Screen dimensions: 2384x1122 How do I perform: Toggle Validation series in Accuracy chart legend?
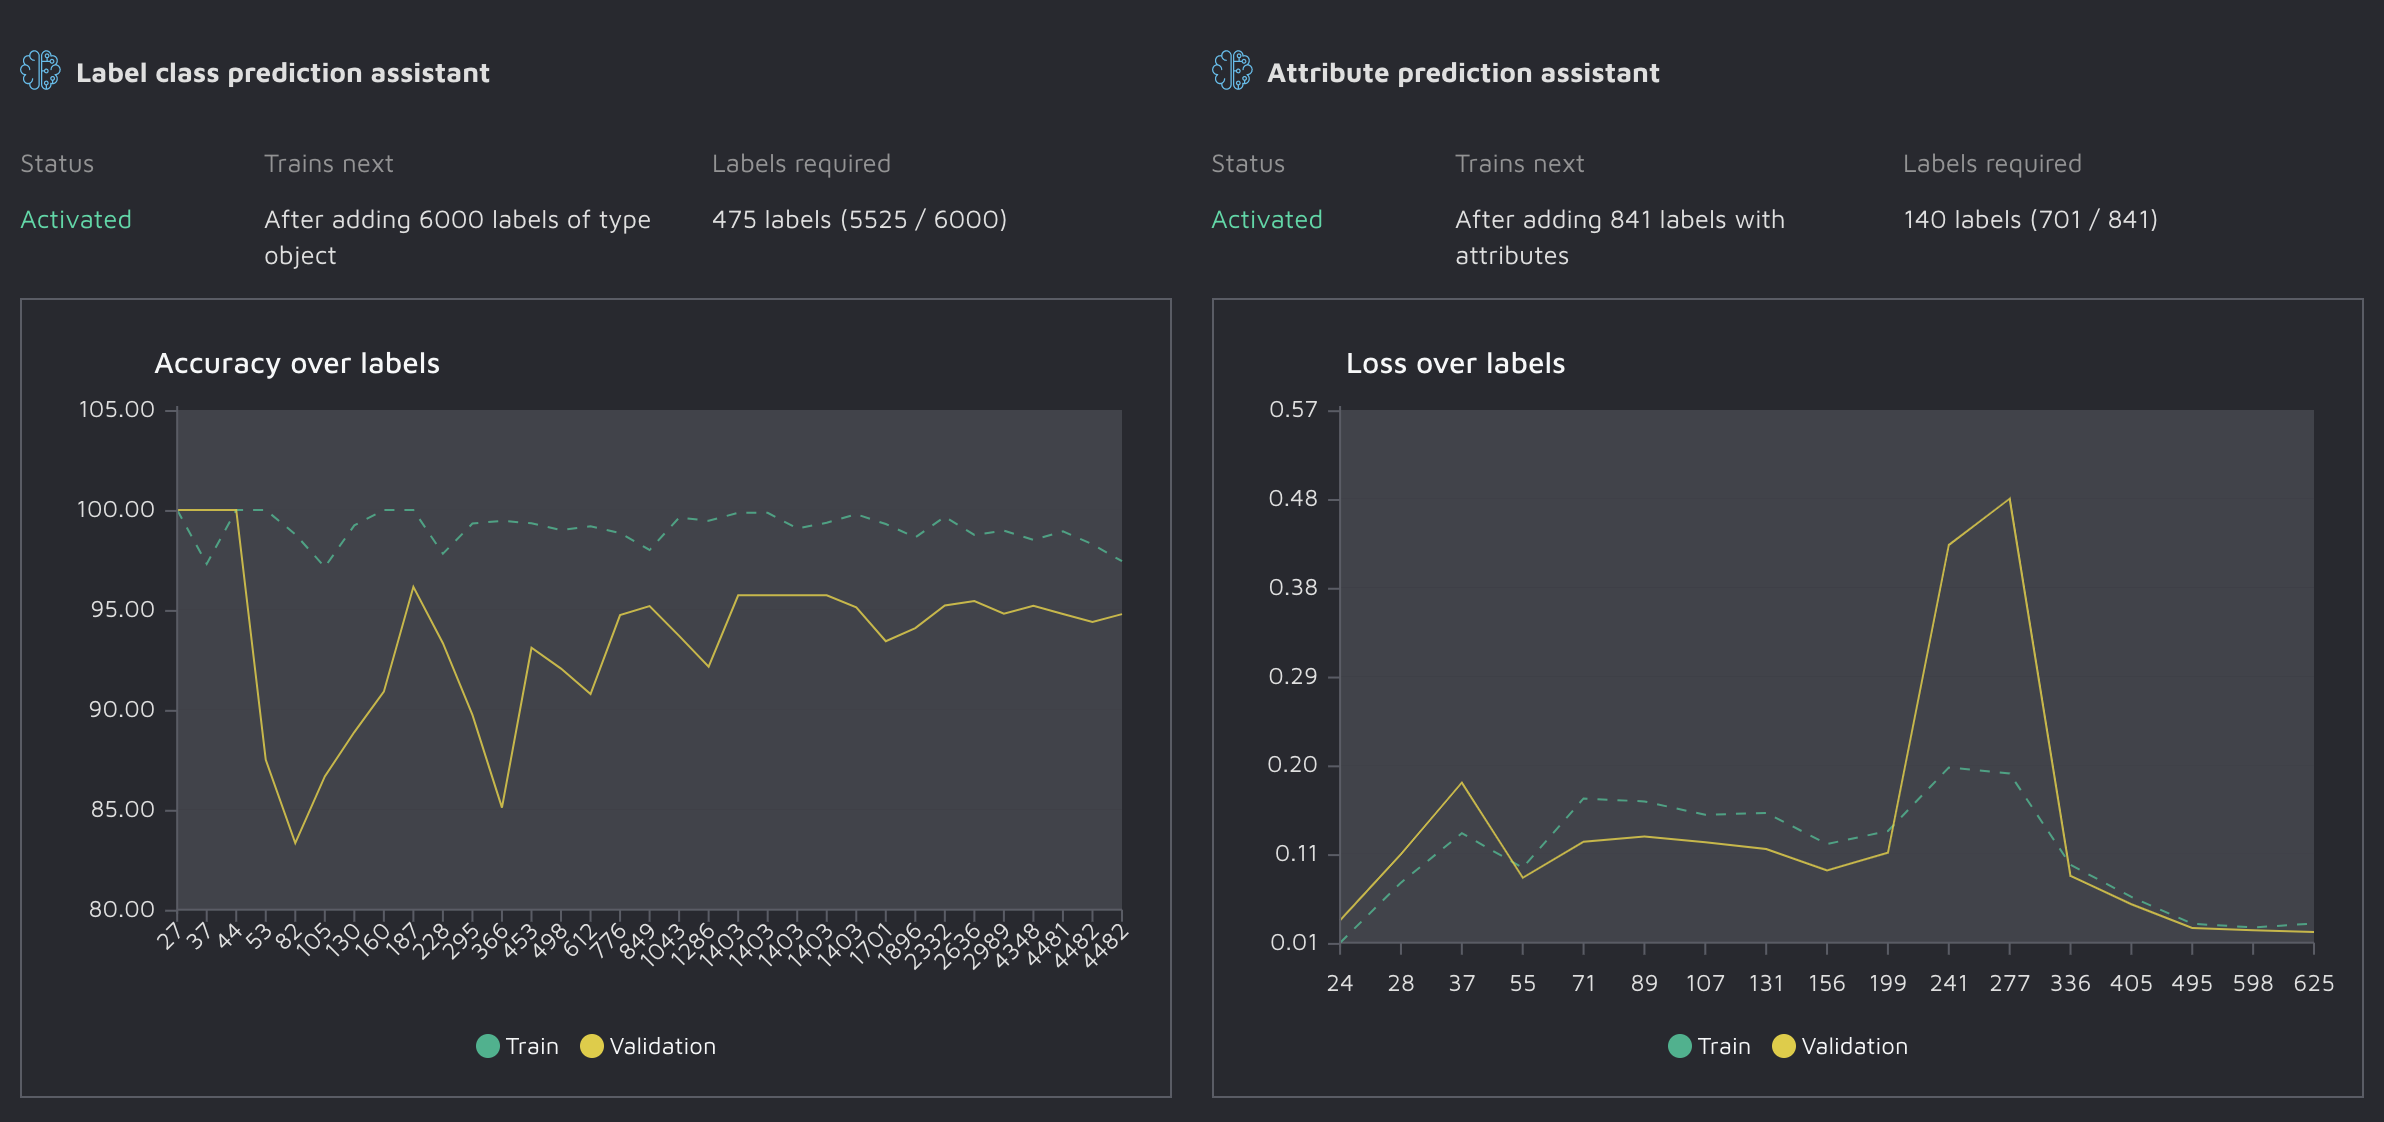[662, 1046]
